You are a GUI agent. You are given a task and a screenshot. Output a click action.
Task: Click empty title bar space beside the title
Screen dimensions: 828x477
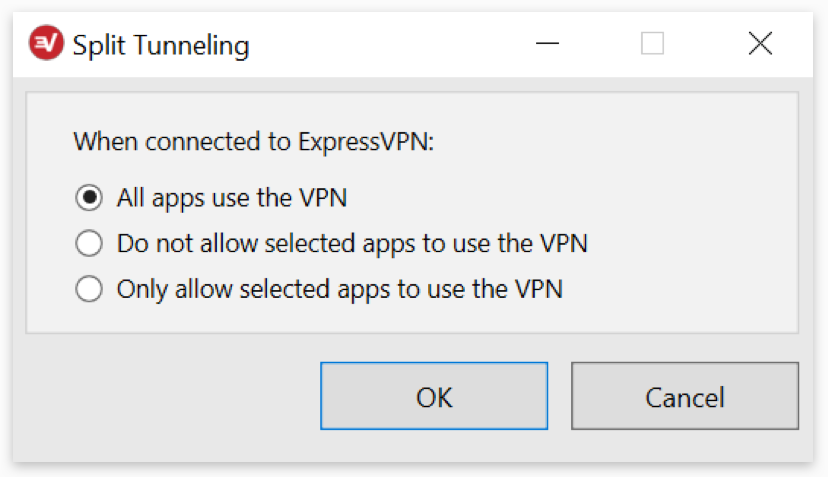[391, 44]
